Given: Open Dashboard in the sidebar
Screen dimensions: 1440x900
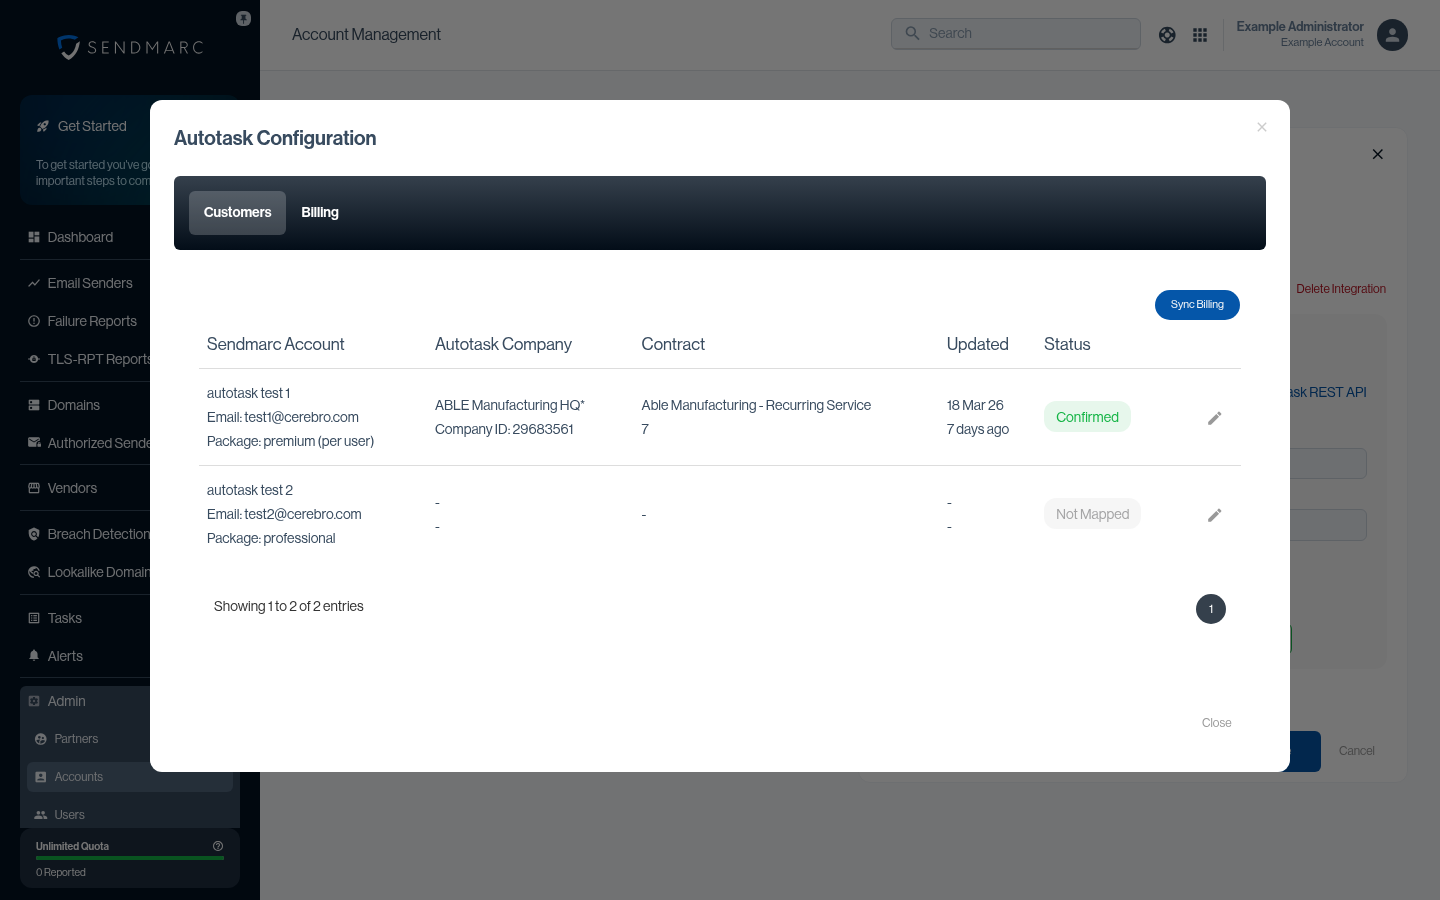Looking at the screenshot, I should [80, 237].
